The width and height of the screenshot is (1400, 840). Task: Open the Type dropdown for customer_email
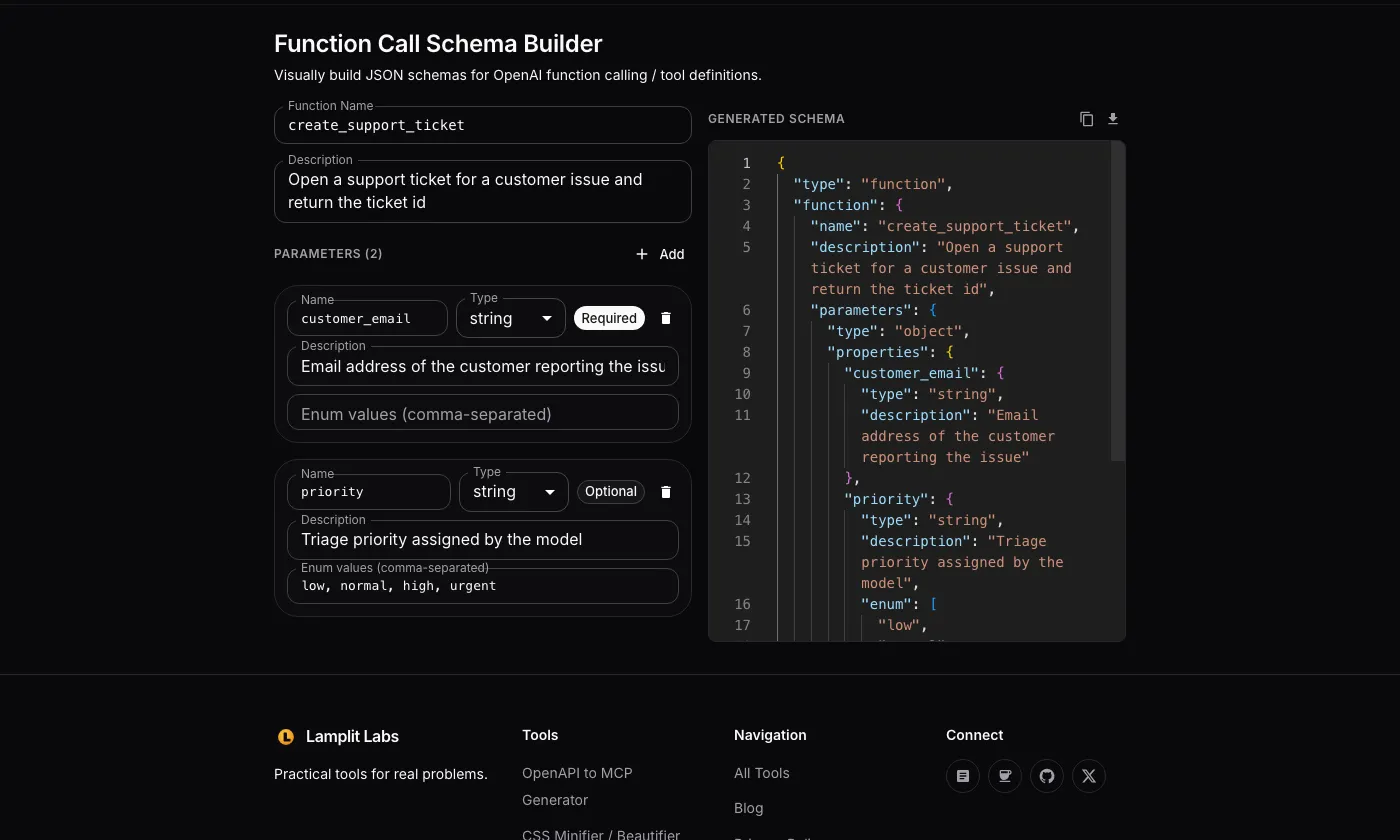(x=511, y=319)
